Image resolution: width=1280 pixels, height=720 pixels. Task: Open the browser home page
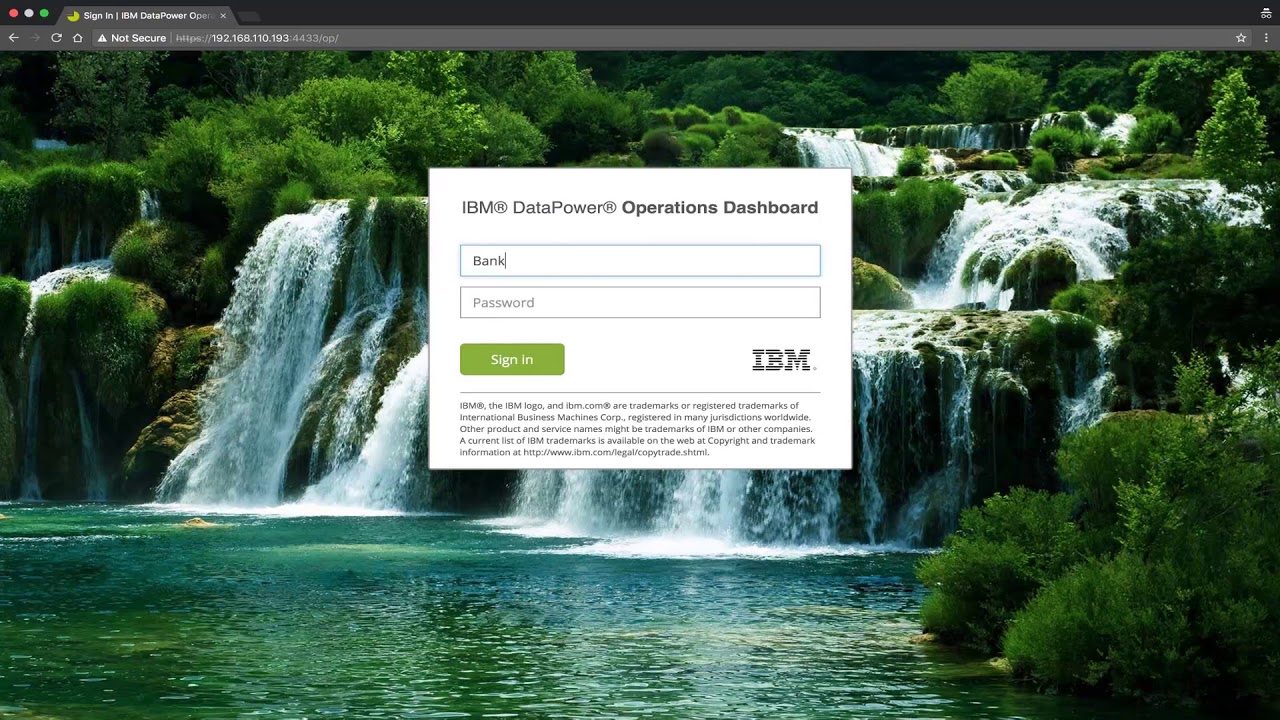77,38
